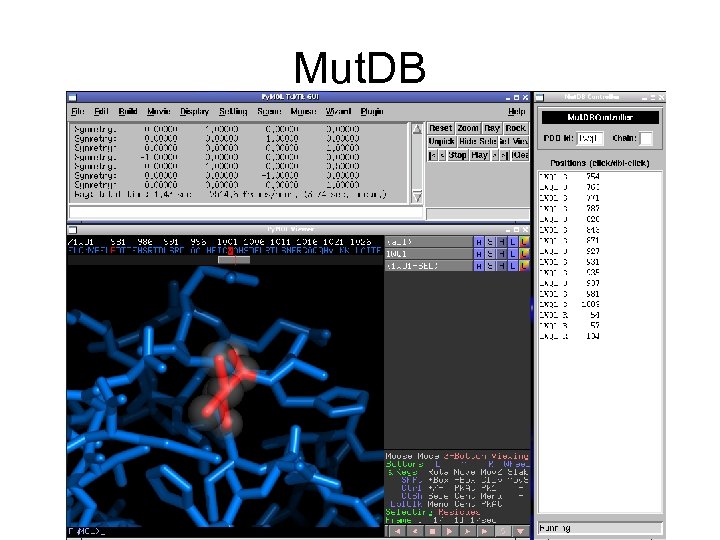Click the Ray trace button

pyautogui.click(x=492, y=128)
